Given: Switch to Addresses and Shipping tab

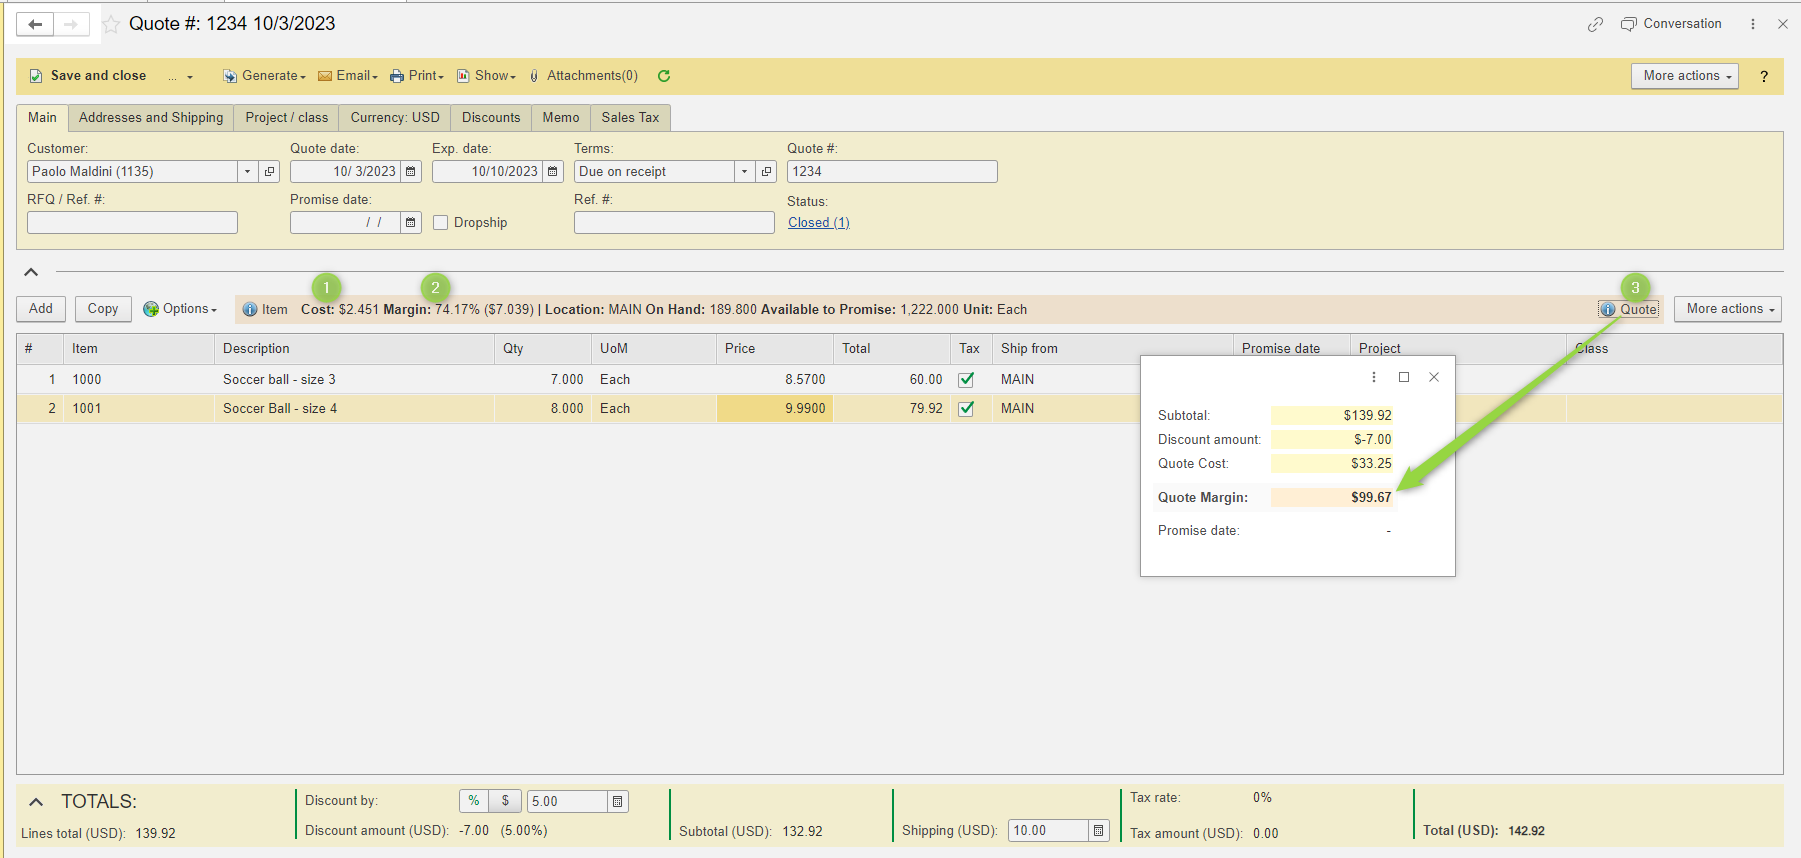Looking at the screenshot, I should click(151, 118).
